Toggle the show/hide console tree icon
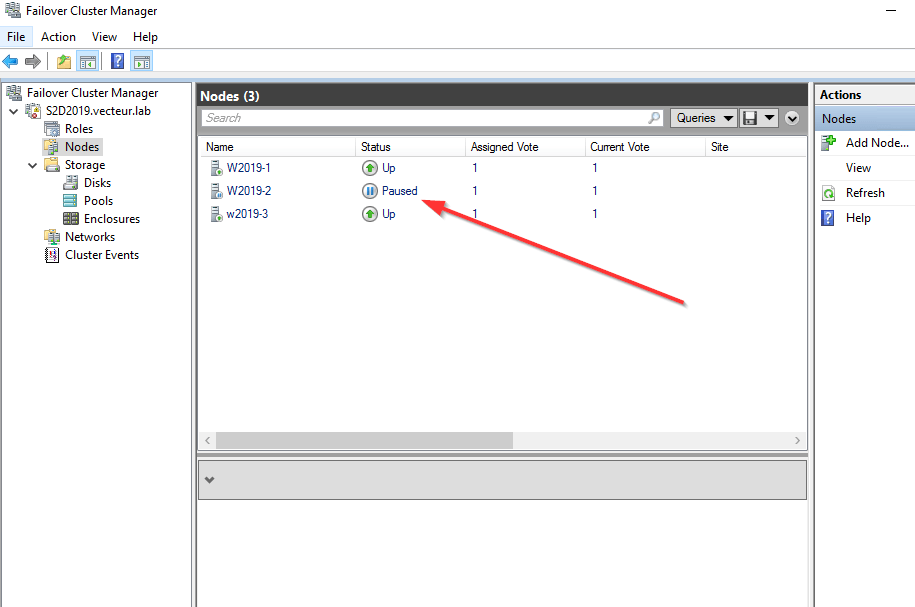The image size is (915, 607). coord(88,62)
